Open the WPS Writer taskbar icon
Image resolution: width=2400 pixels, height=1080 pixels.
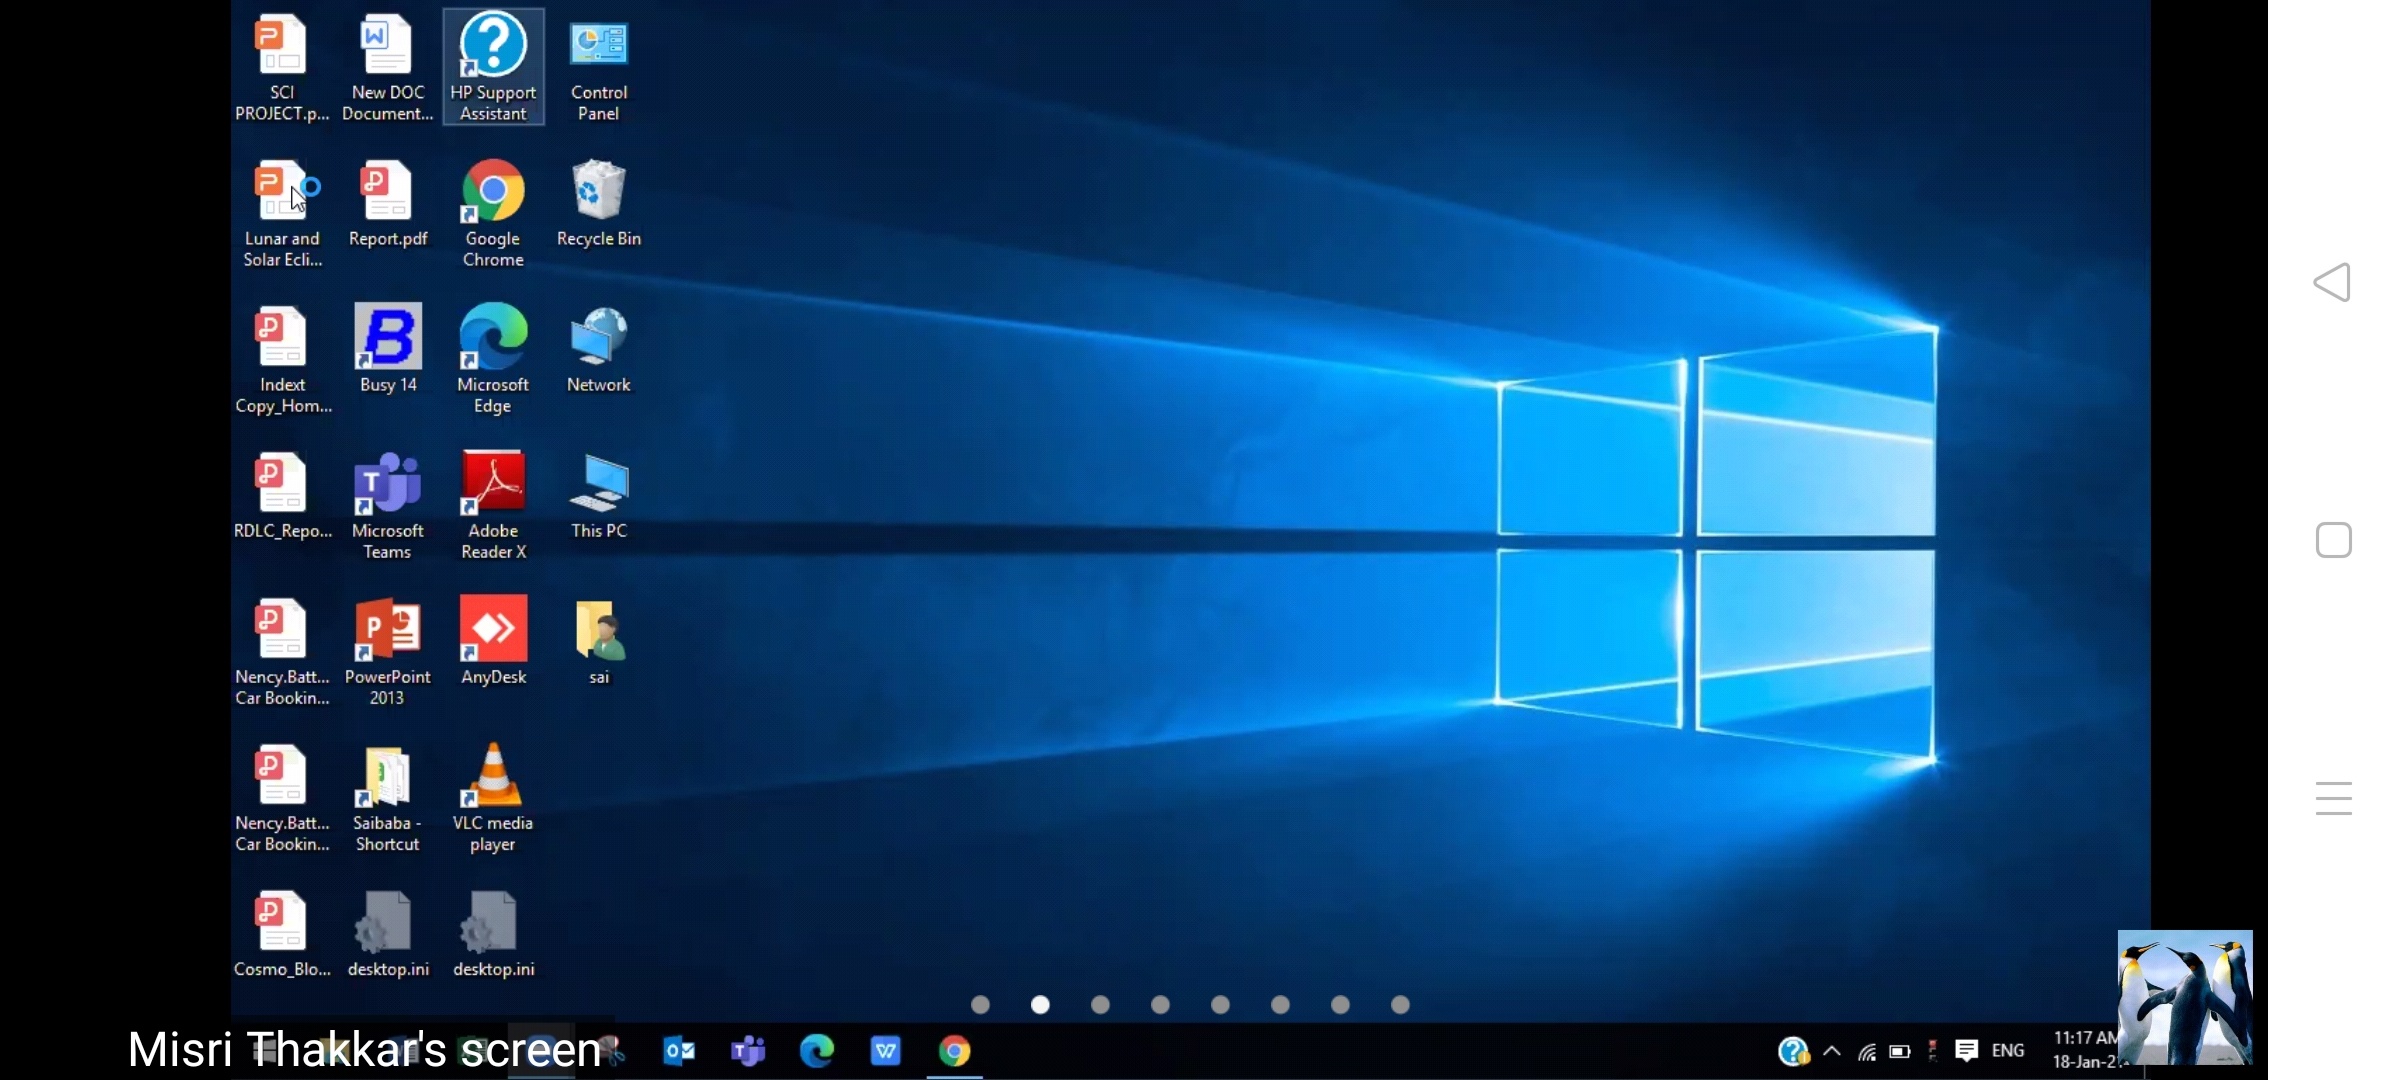pos(886,1051)
